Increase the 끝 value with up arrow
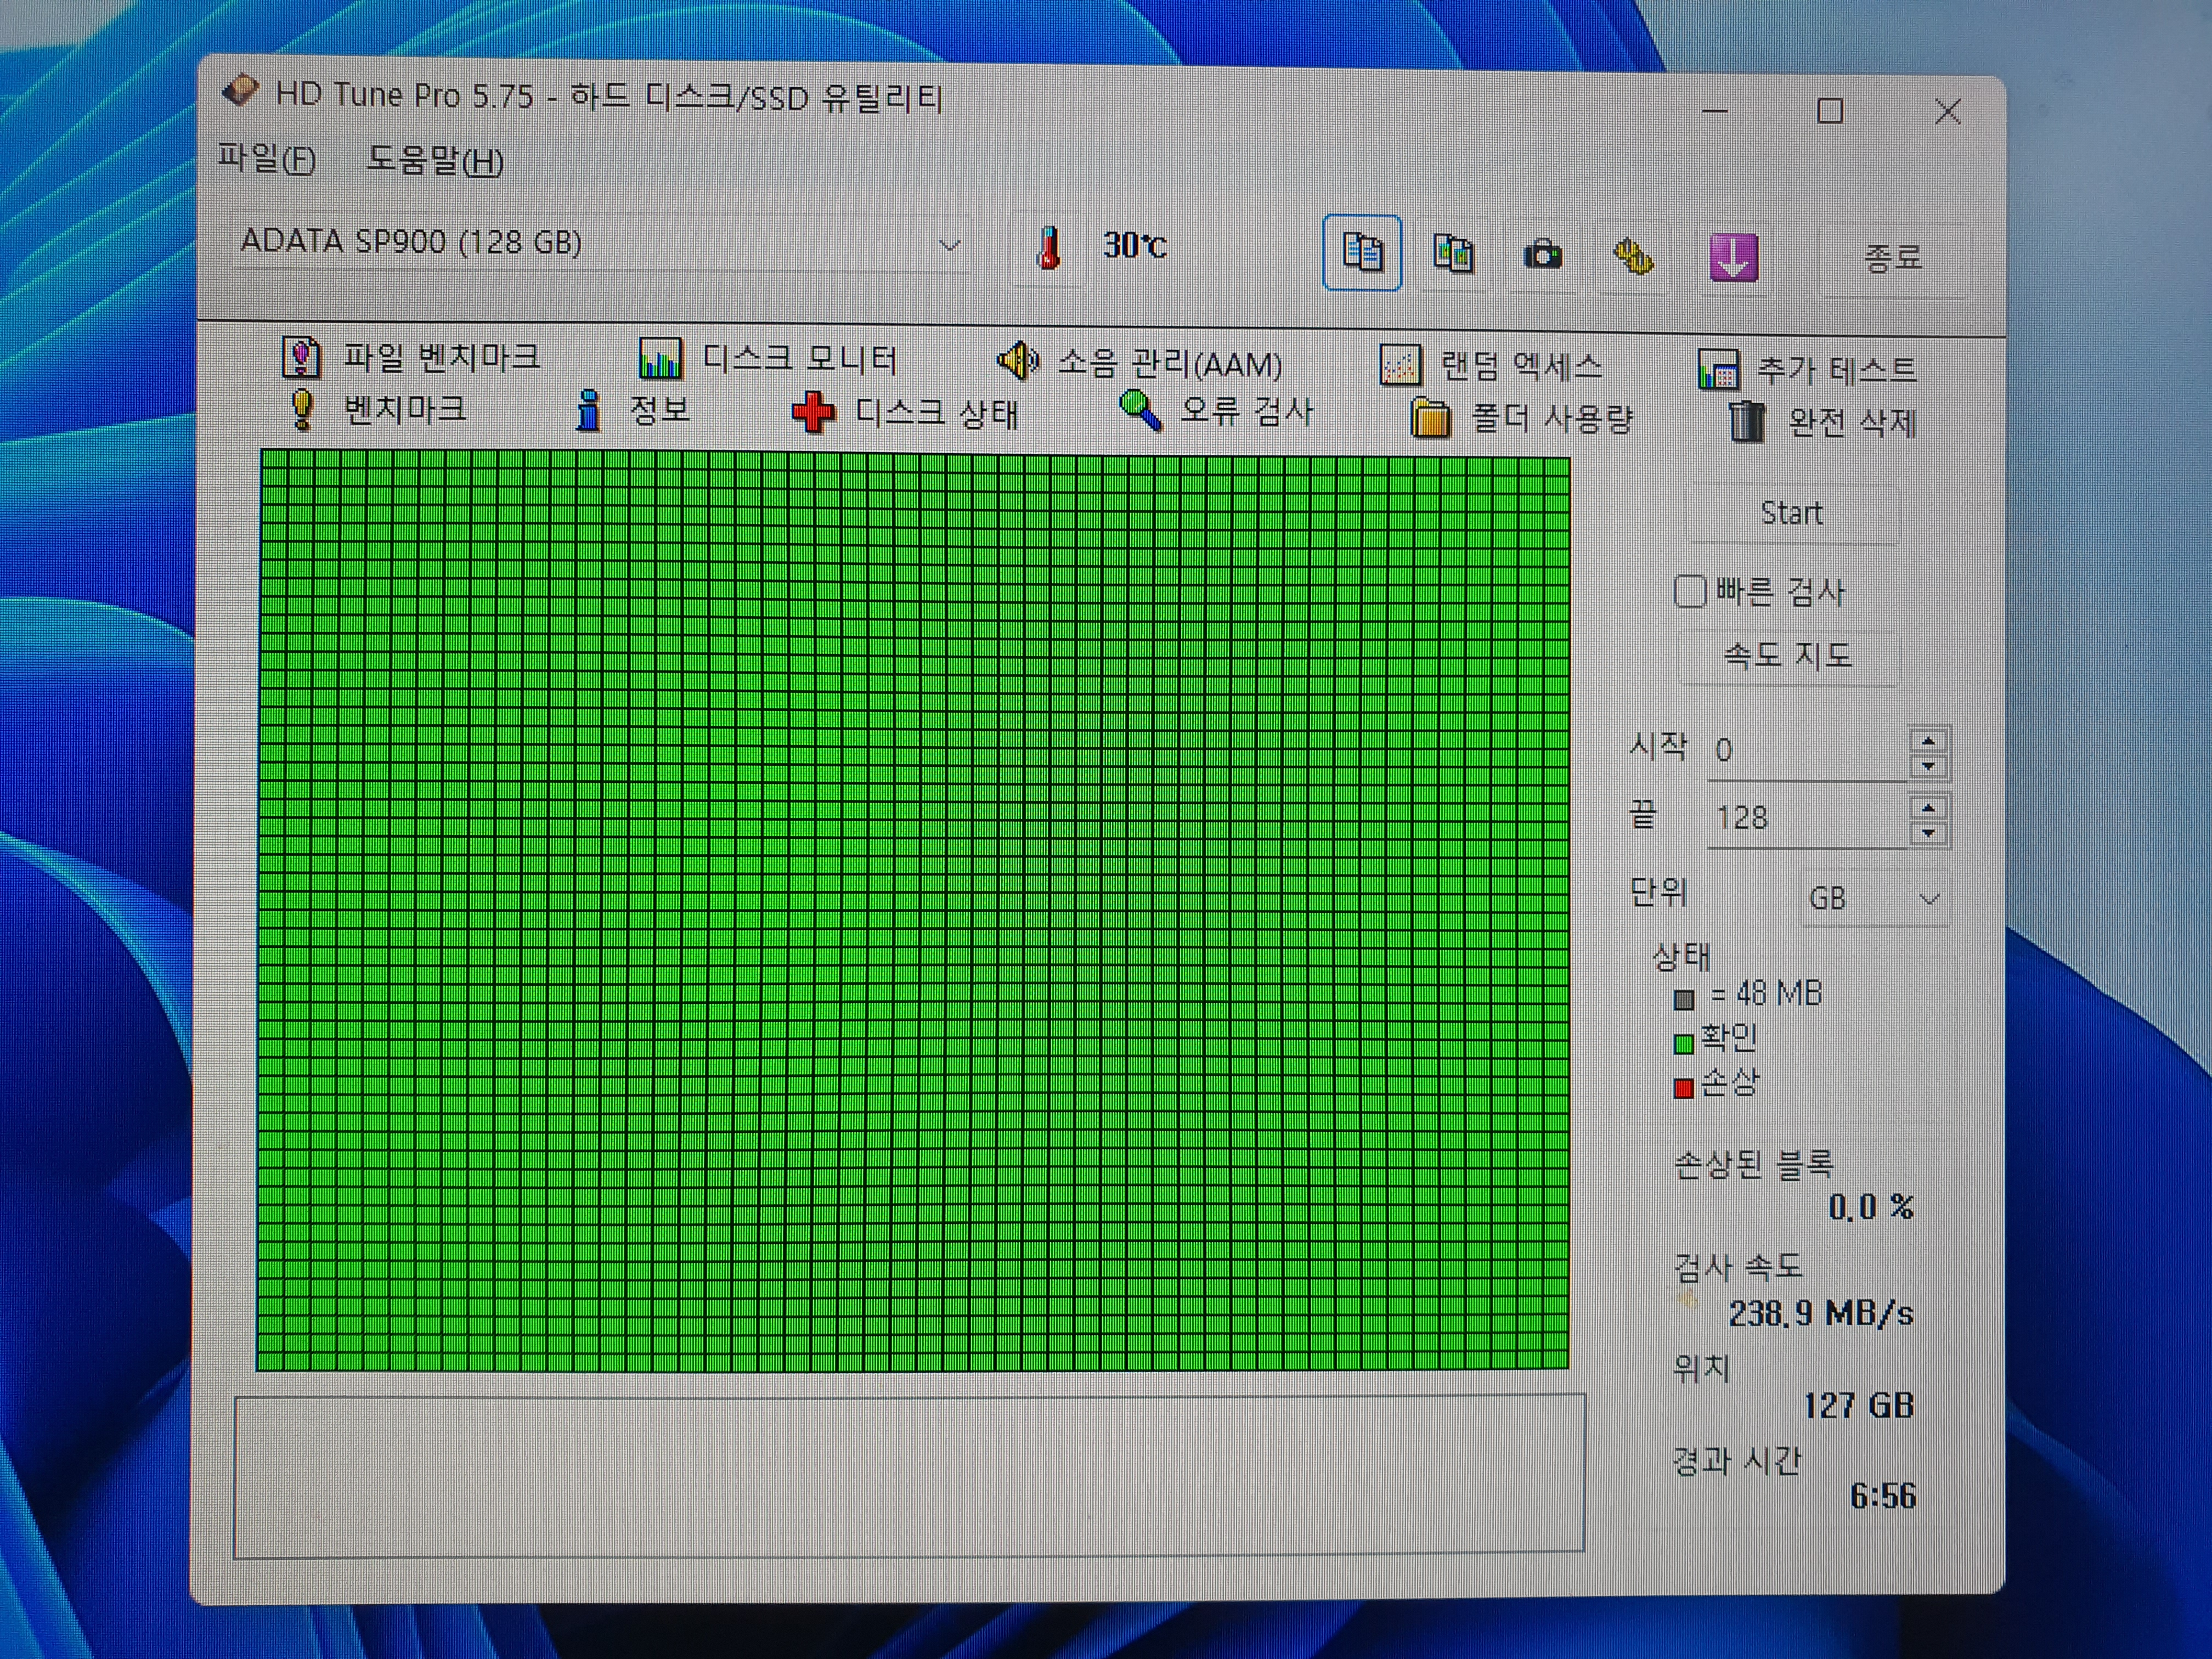2212x1659 pixels. [1928, 808]
